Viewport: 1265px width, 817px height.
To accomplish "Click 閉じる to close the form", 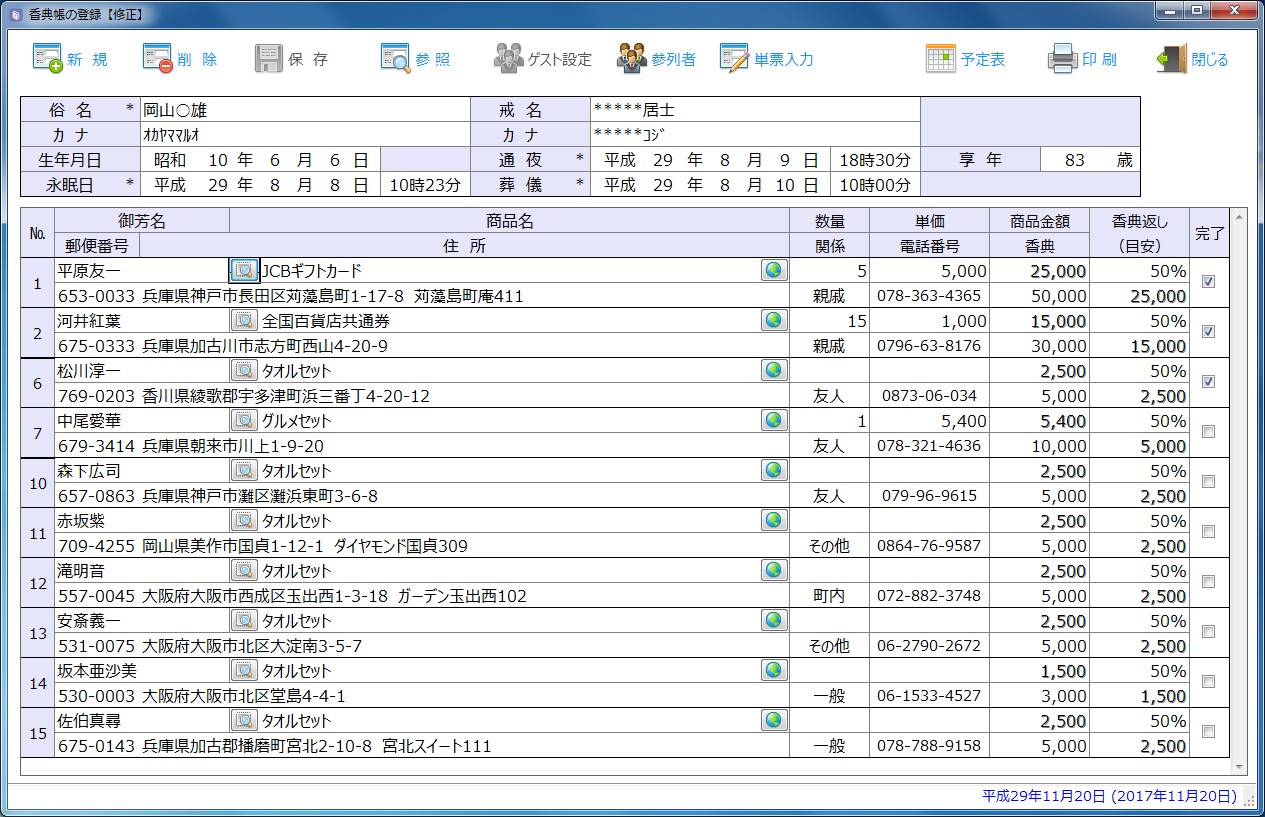I will tap(1192, 59).
